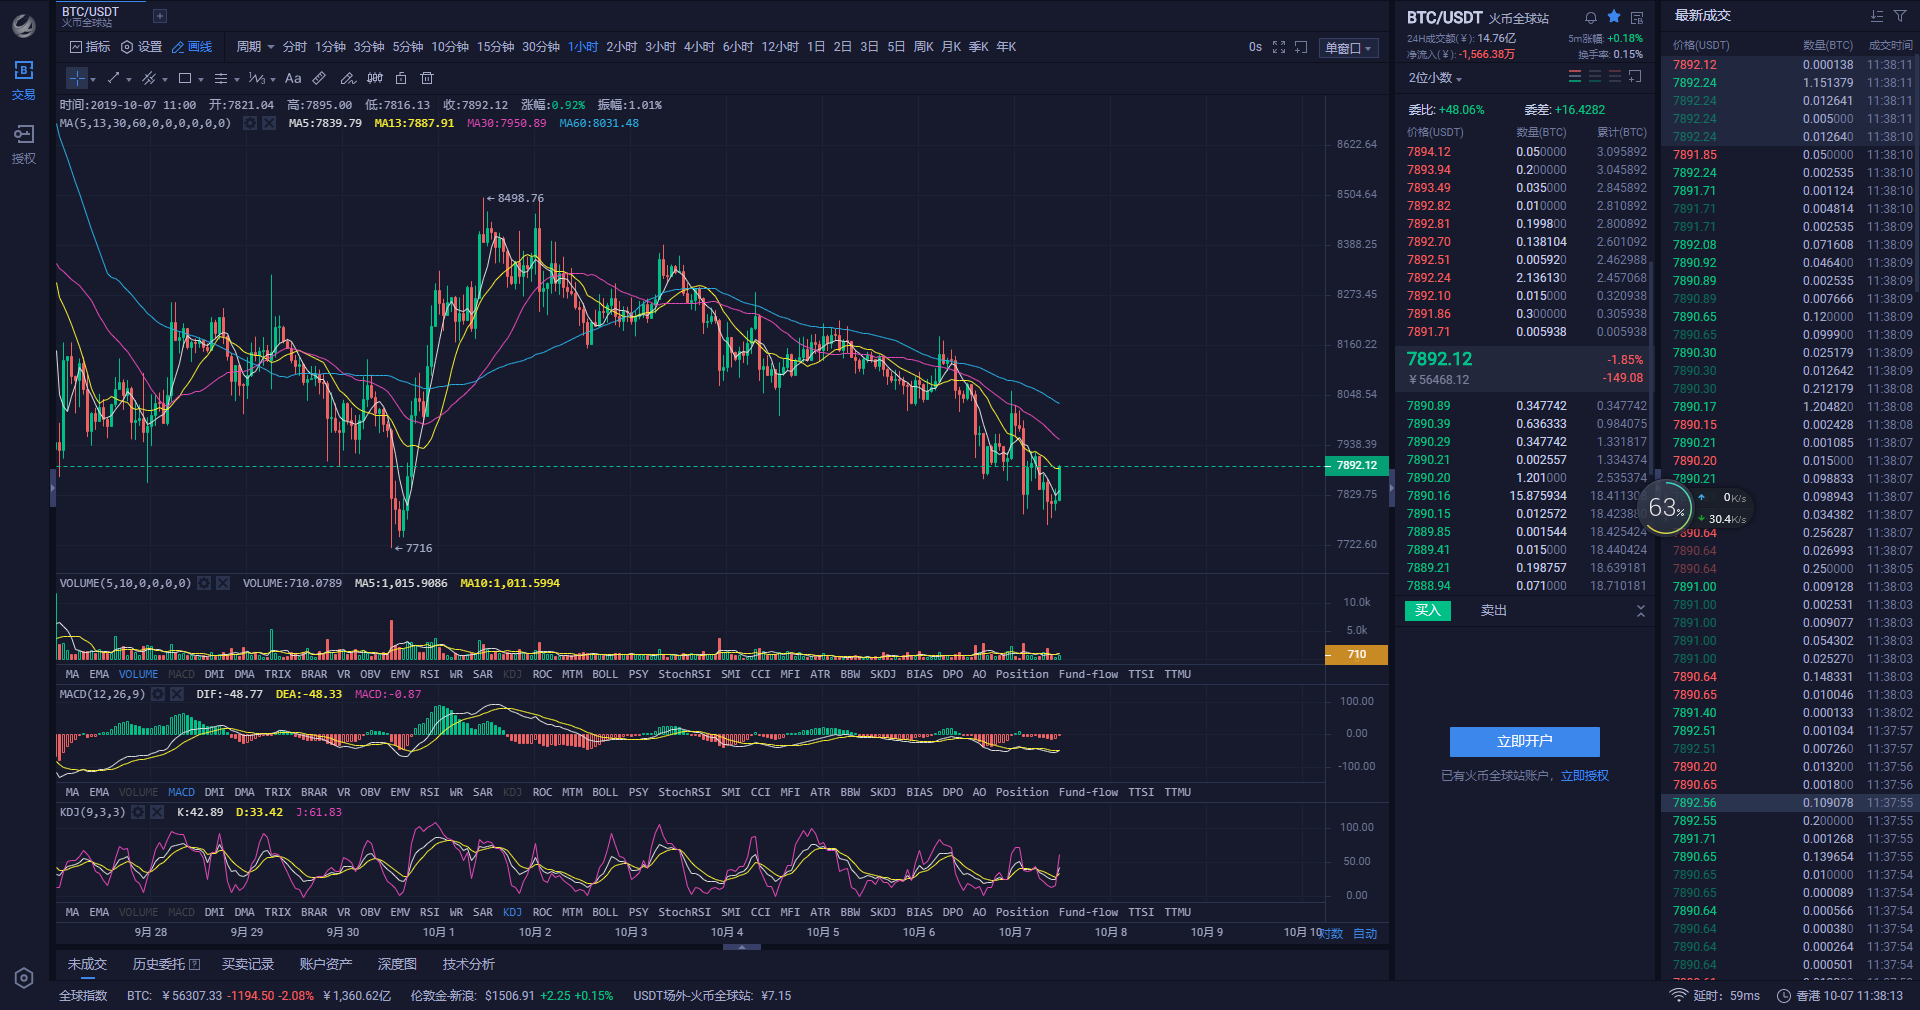Screen dimensions: 1920x1010
Task: Click the price alert bell icon
Action: click(x=1591, y=17)
